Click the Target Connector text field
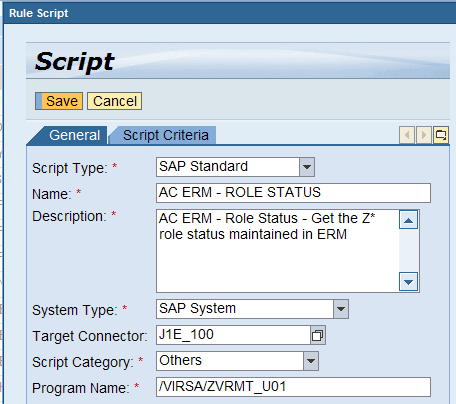This screenshot has height=404, width=456. (x=233, y=335)
